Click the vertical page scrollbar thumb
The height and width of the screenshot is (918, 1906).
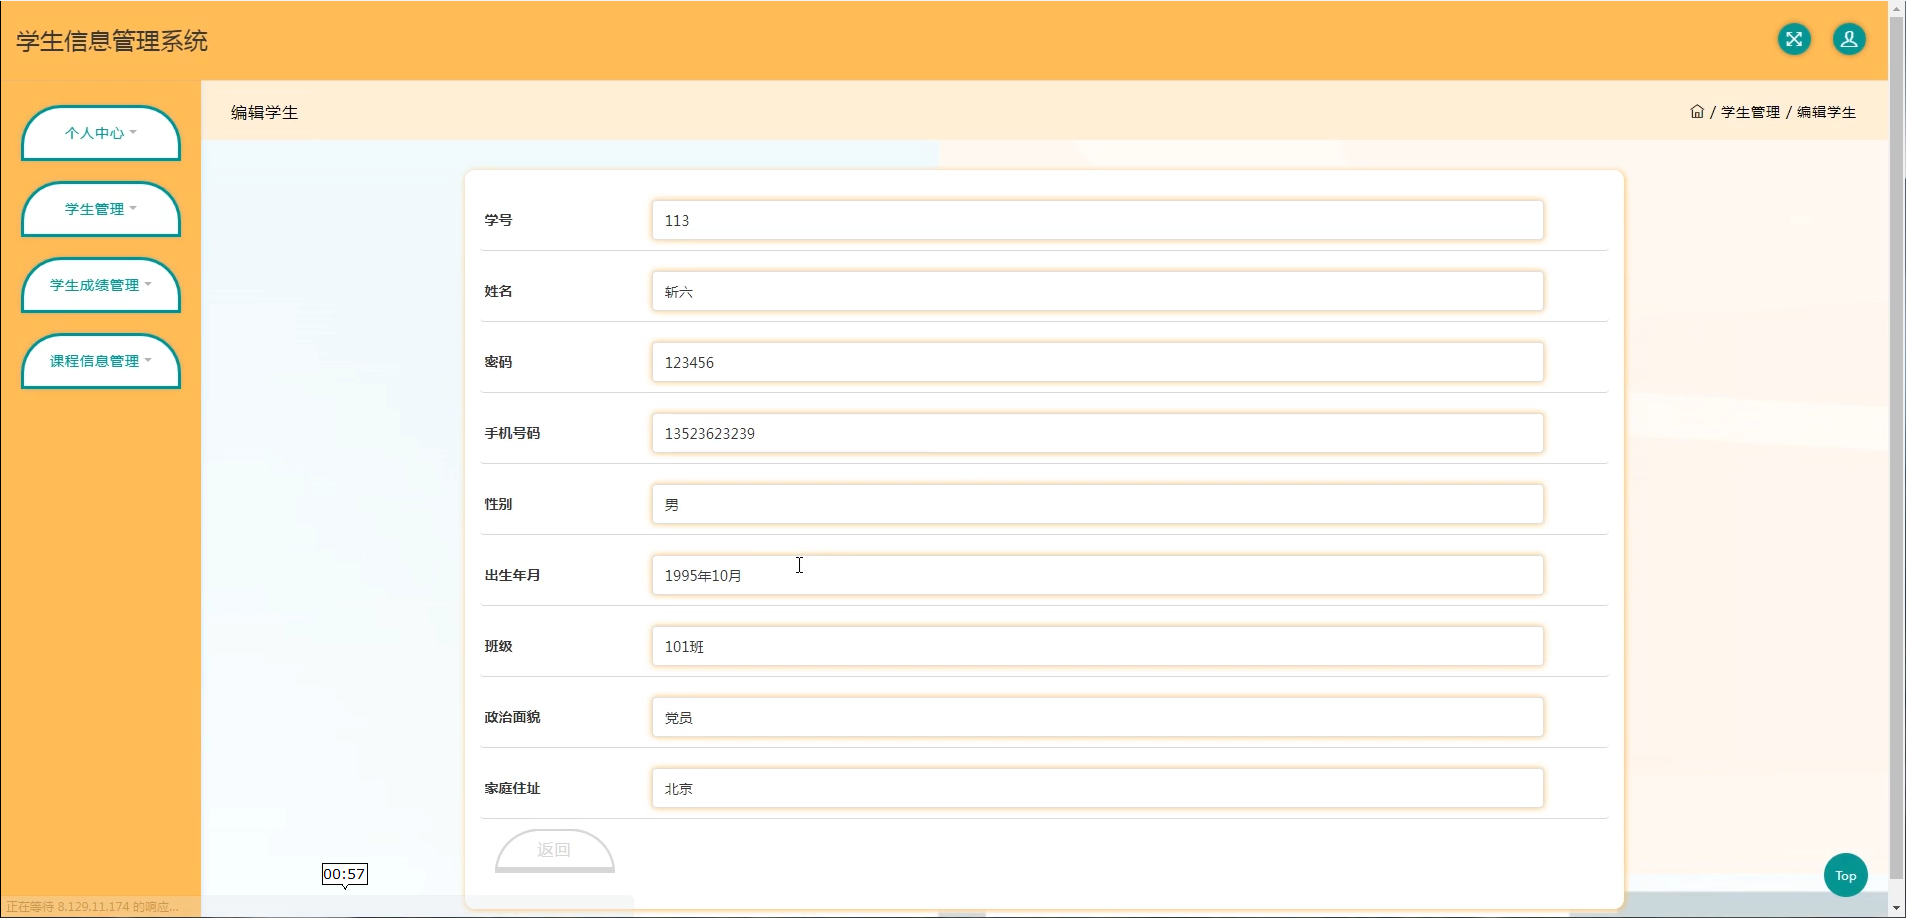click(x=1897, y=450)
